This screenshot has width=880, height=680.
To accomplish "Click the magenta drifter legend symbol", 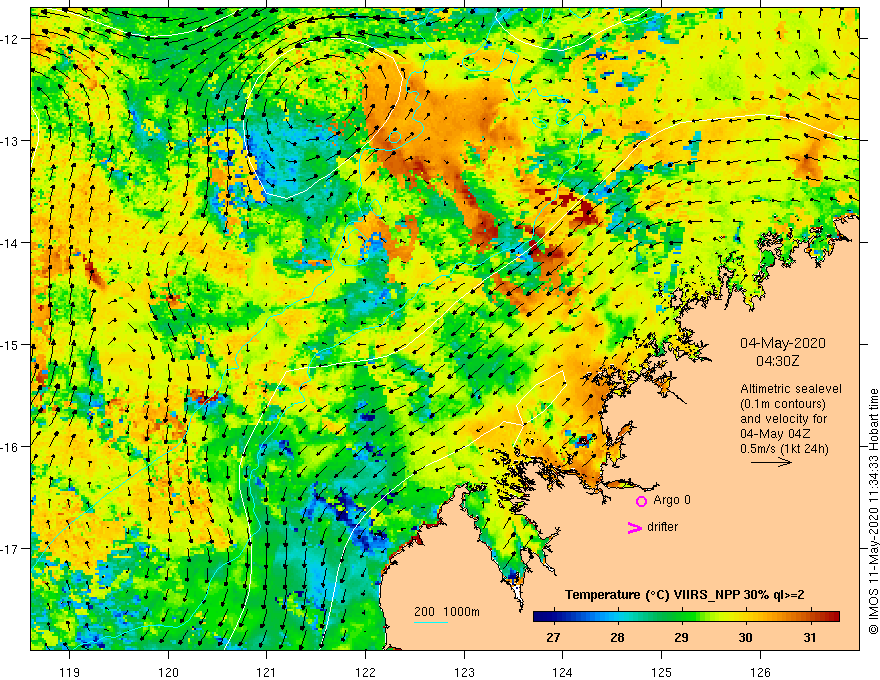I will [634, 527].
